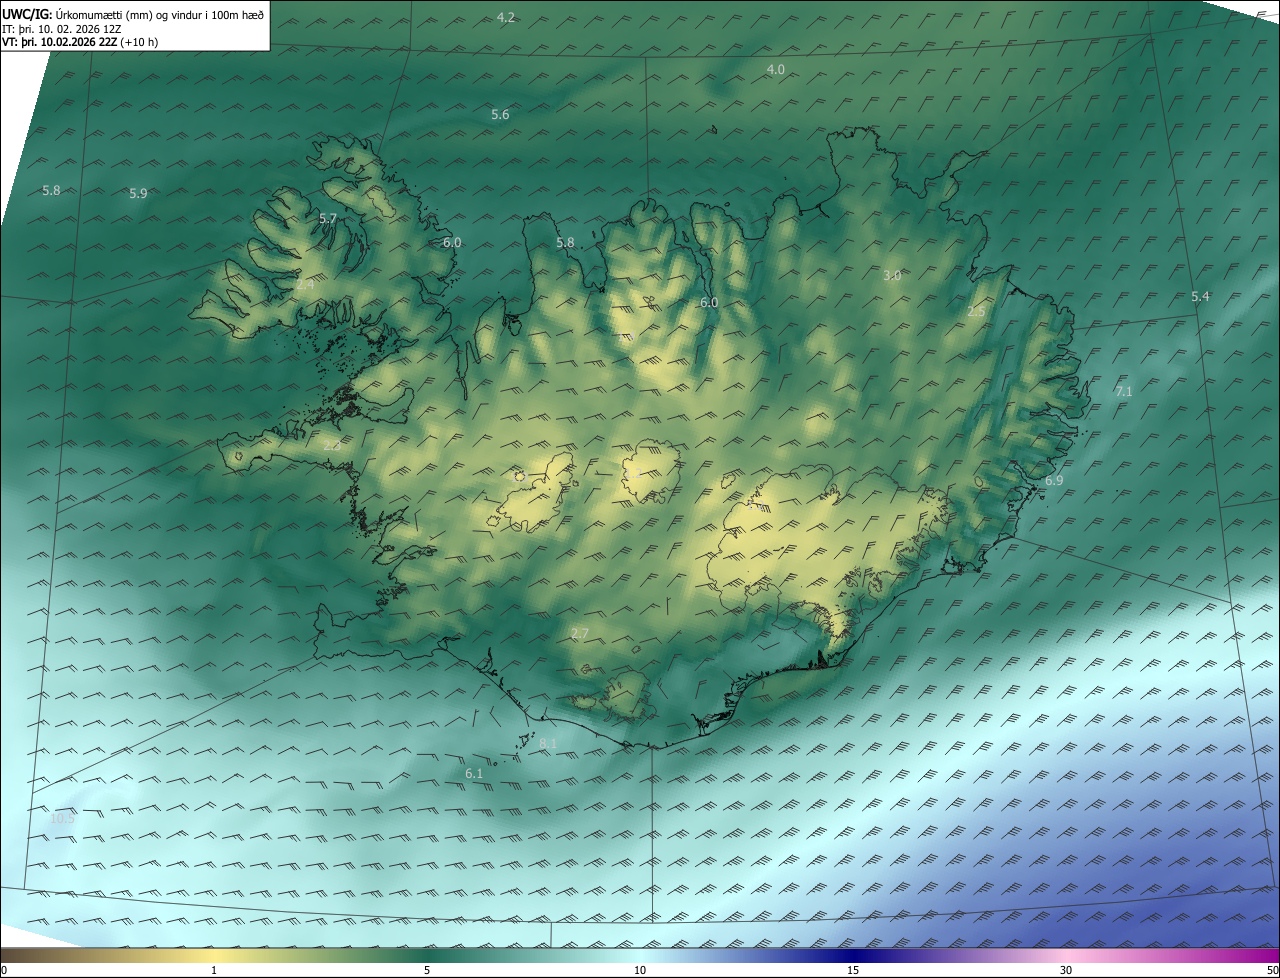Select the 4.2 precipitation value label
This screenshot has width=1280, height=978.
506,18
